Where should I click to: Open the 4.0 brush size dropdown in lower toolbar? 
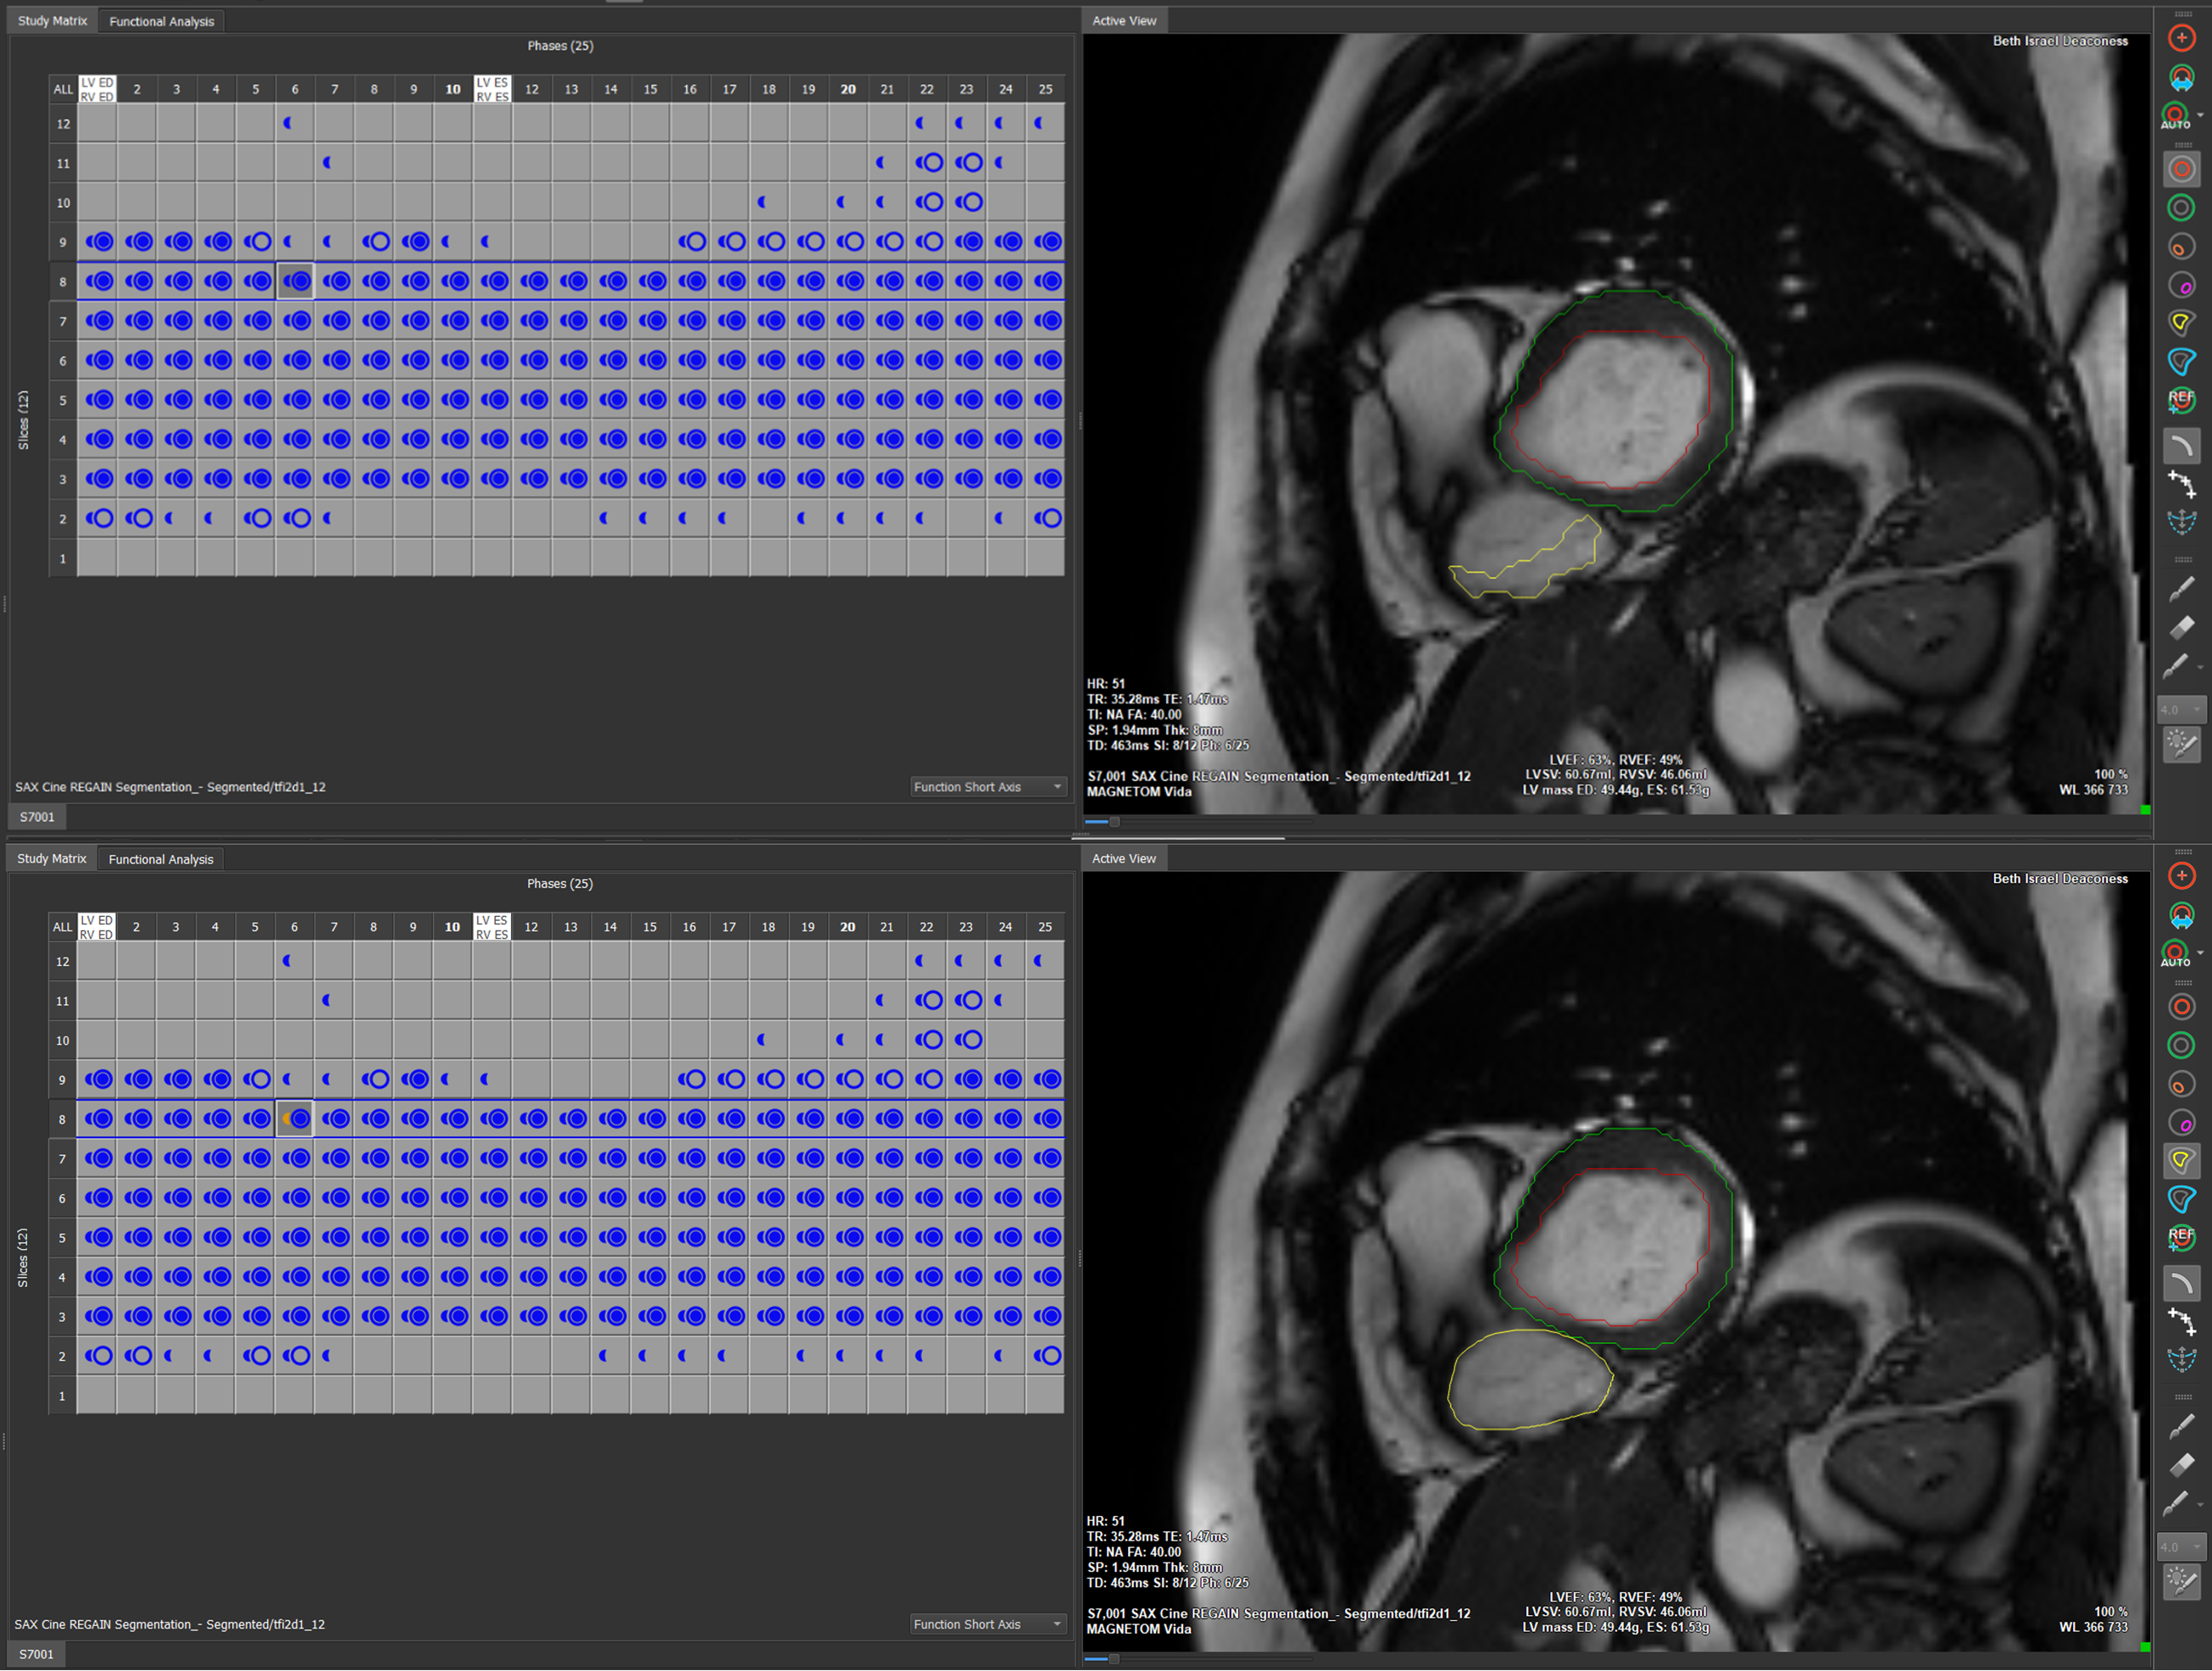coord(2181,1547)
